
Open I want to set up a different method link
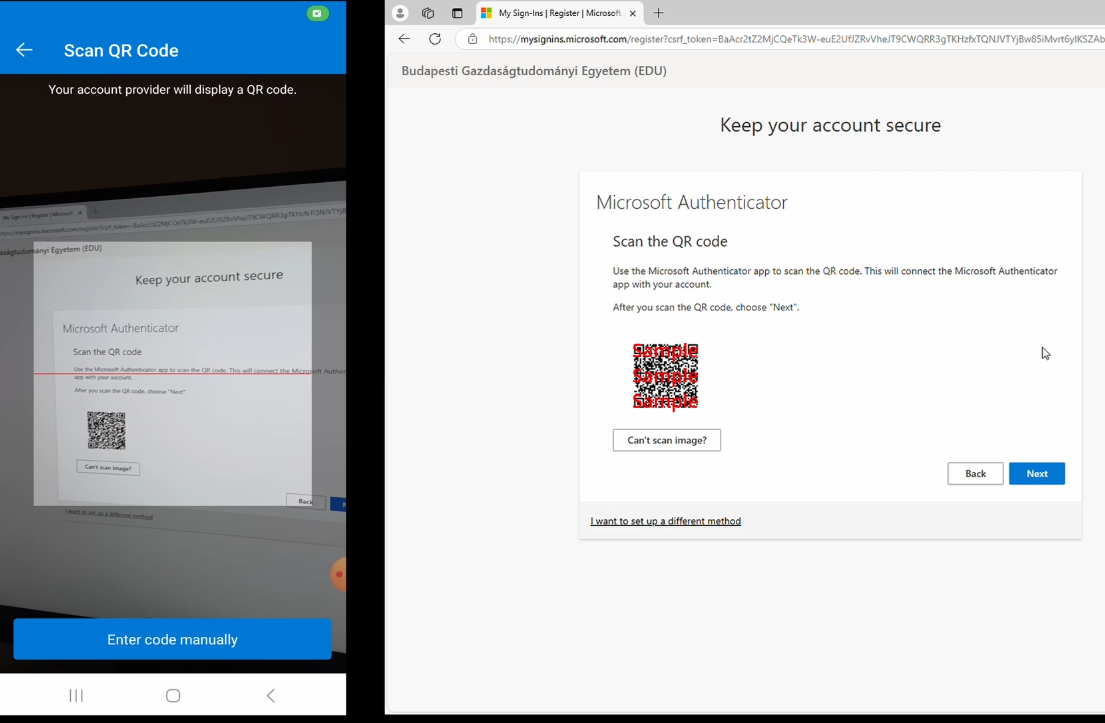(665, 521)
